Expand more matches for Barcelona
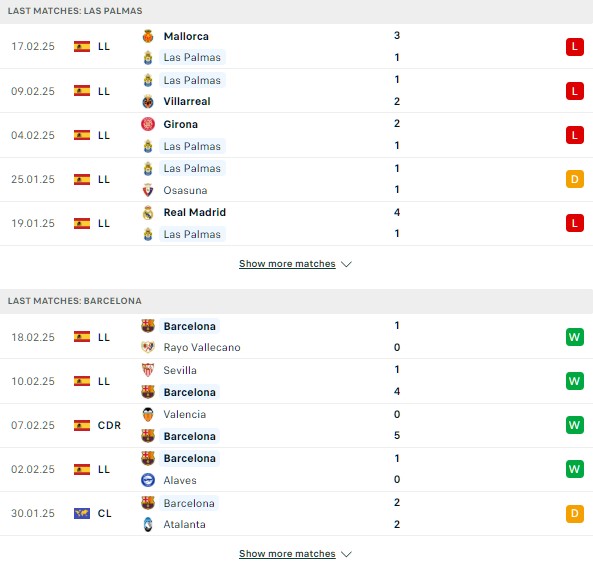 pos(287,554)
